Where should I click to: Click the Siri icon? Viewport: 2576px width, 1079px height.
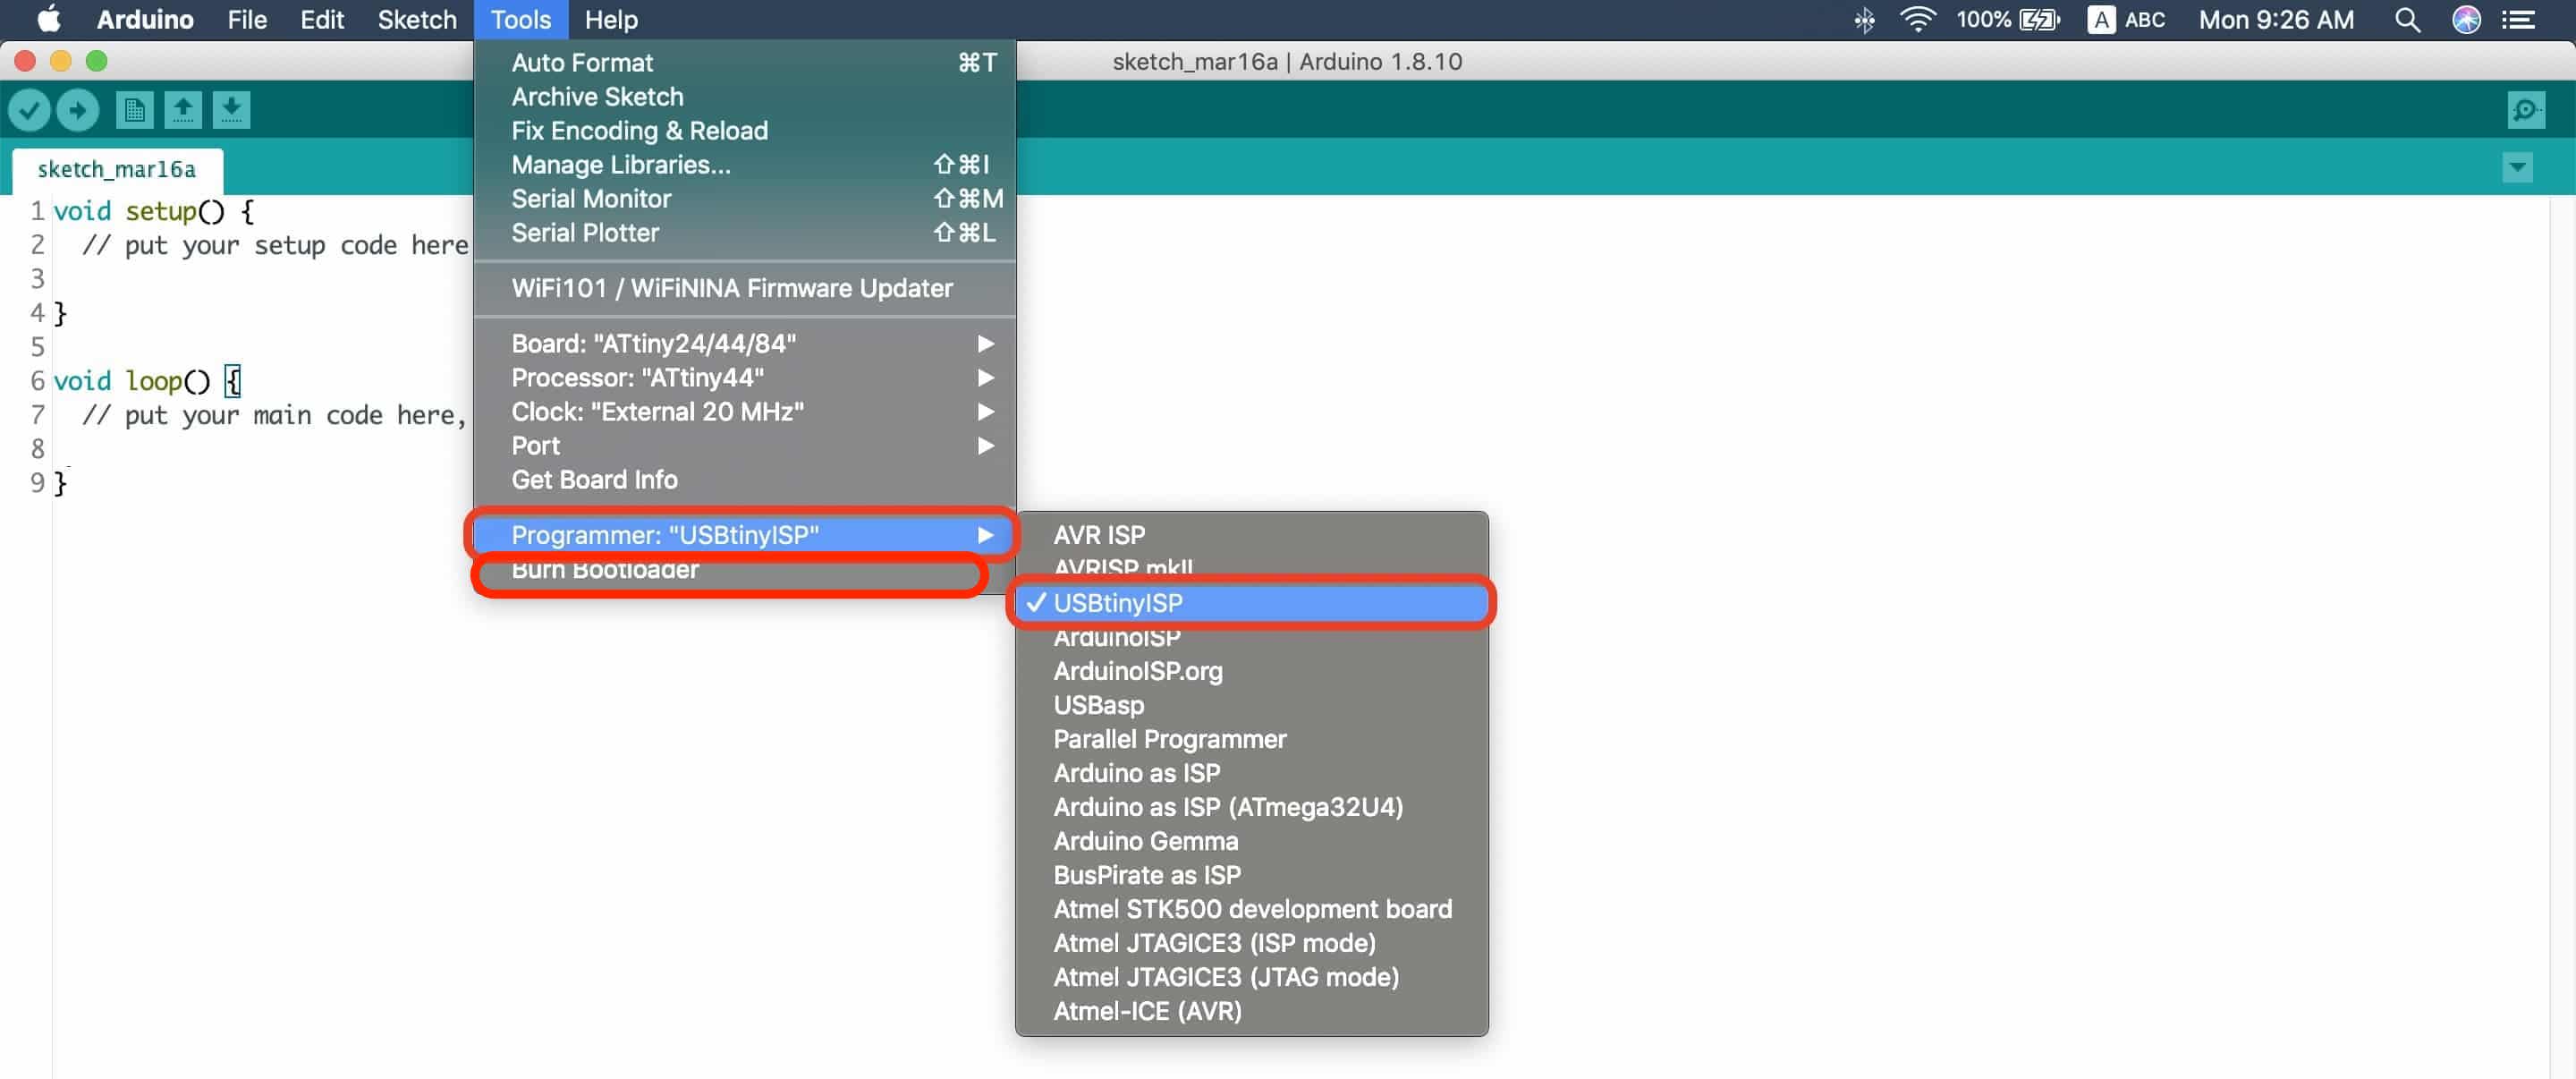[x=2466, y=20]
